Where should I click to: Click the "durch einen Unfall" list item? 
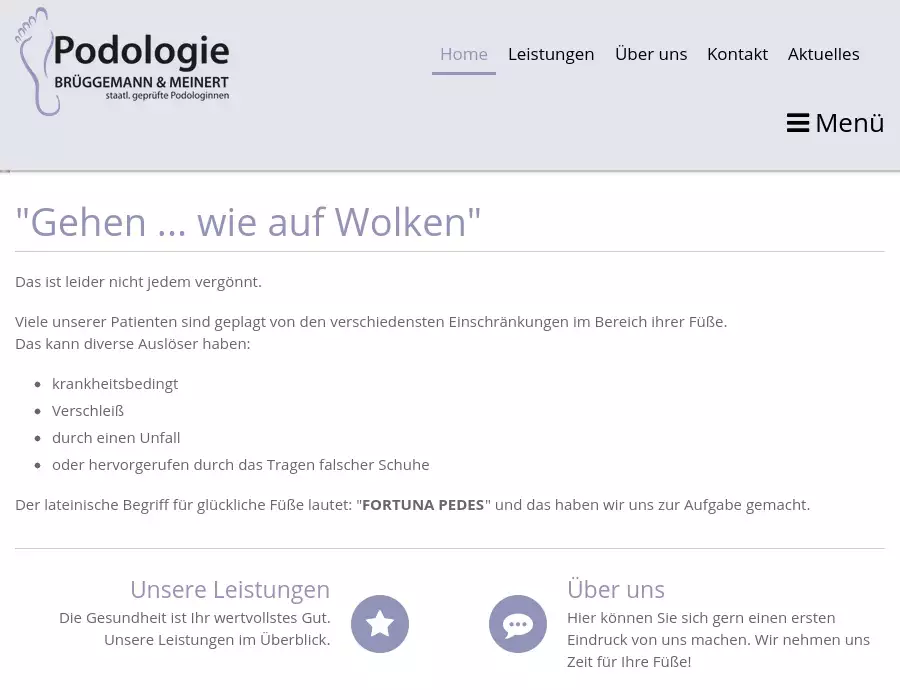click(x=116, y=438)
